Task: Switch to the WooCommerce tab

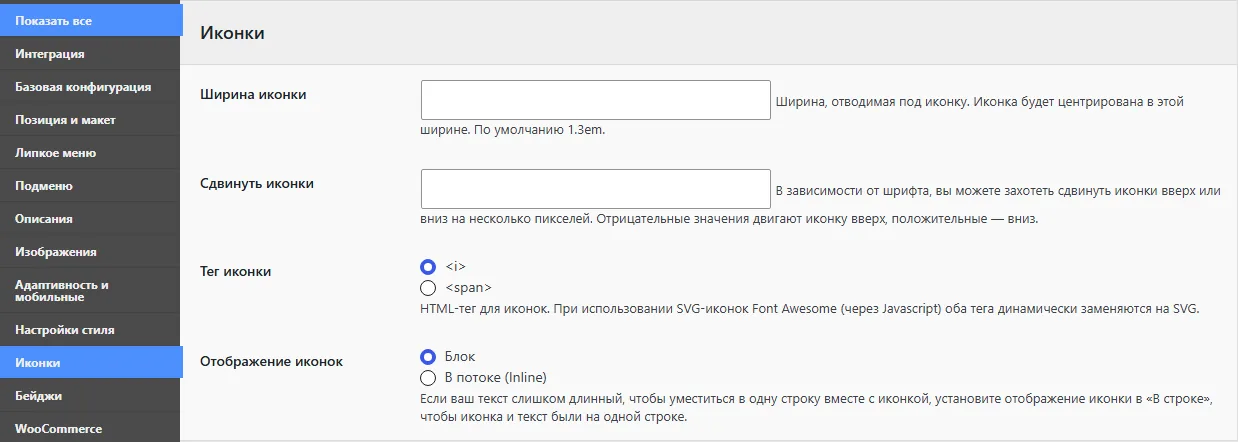Action: [90, 428]
